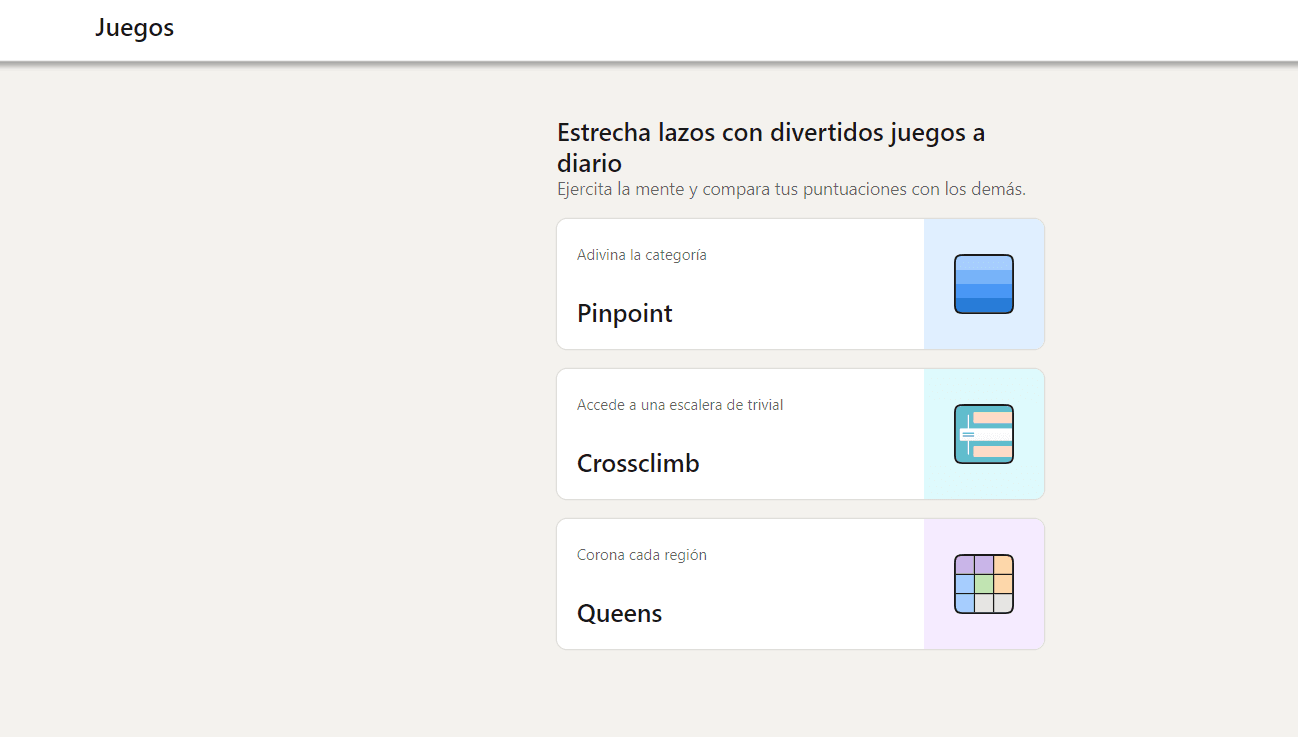Select 'Corona cada región' description text
Screen dimensions: 1298x737
(x=641, y=555)
